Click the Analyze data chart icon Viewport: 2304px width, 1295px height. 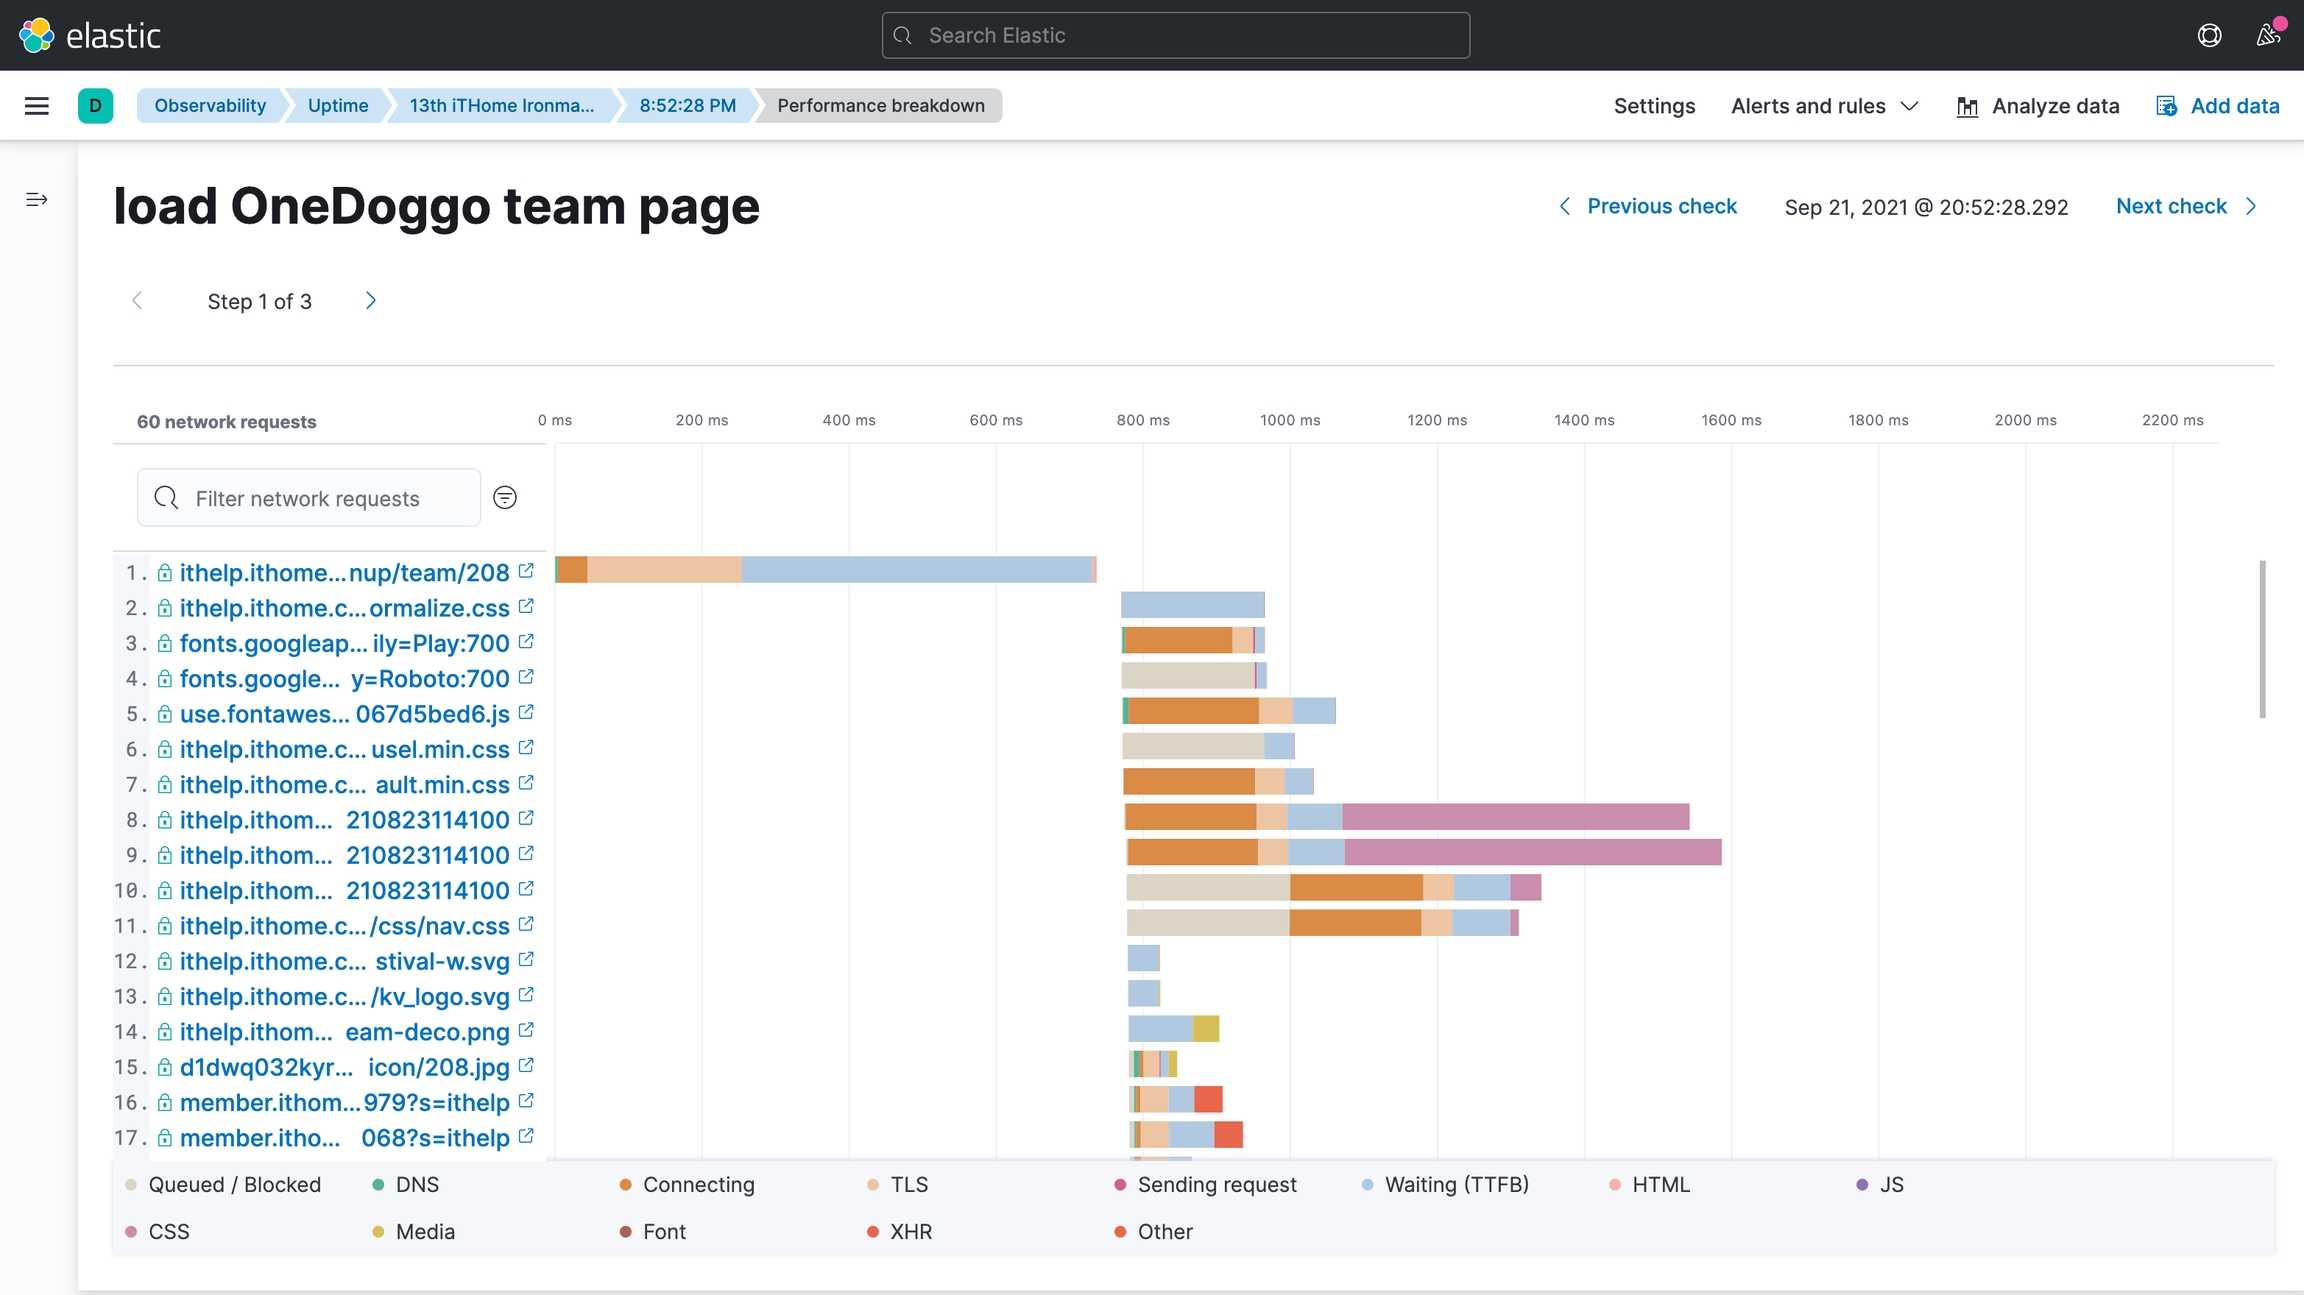click(1967, 106)
